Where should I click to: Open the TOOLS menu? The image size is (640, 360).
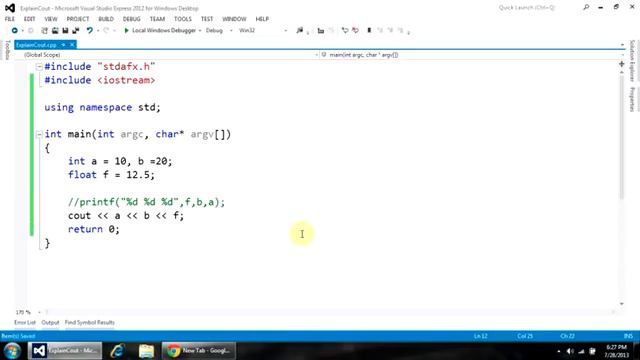point(182,19)
